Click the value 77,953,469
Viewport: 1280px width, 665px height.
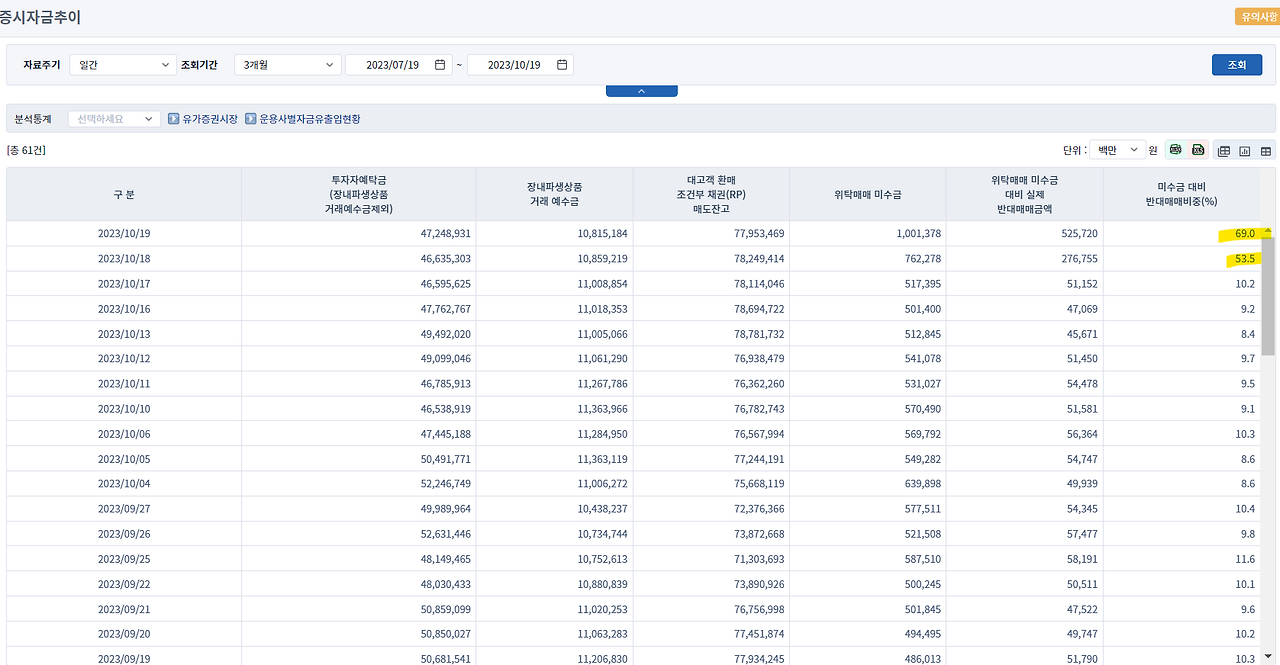pos(759,233)
